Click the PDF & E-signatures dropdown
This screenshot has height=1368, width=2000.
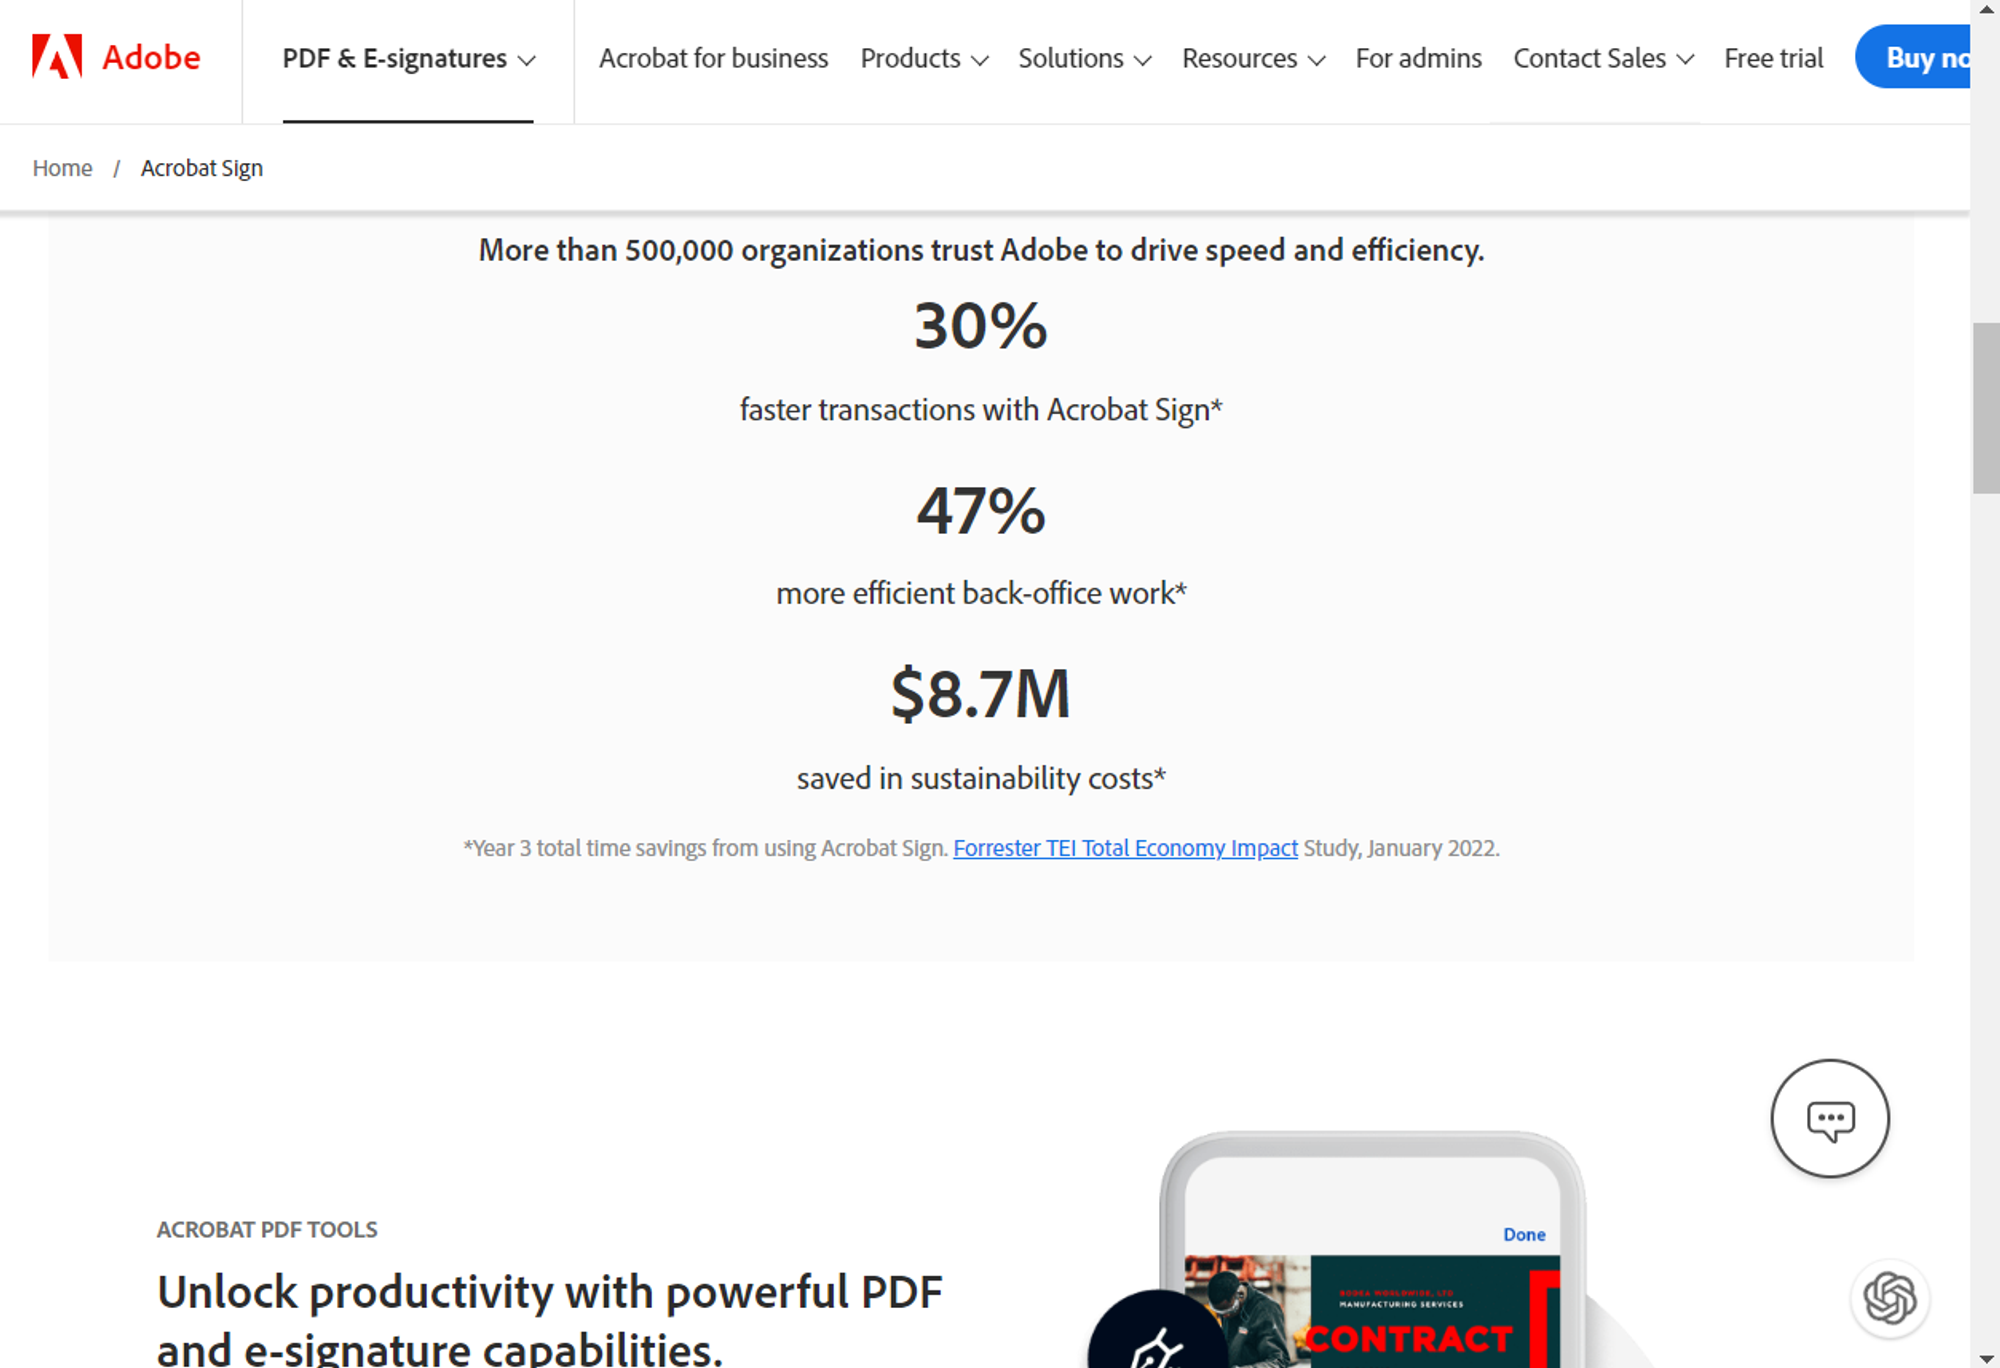pyautogui.click(x=407, y=58)
